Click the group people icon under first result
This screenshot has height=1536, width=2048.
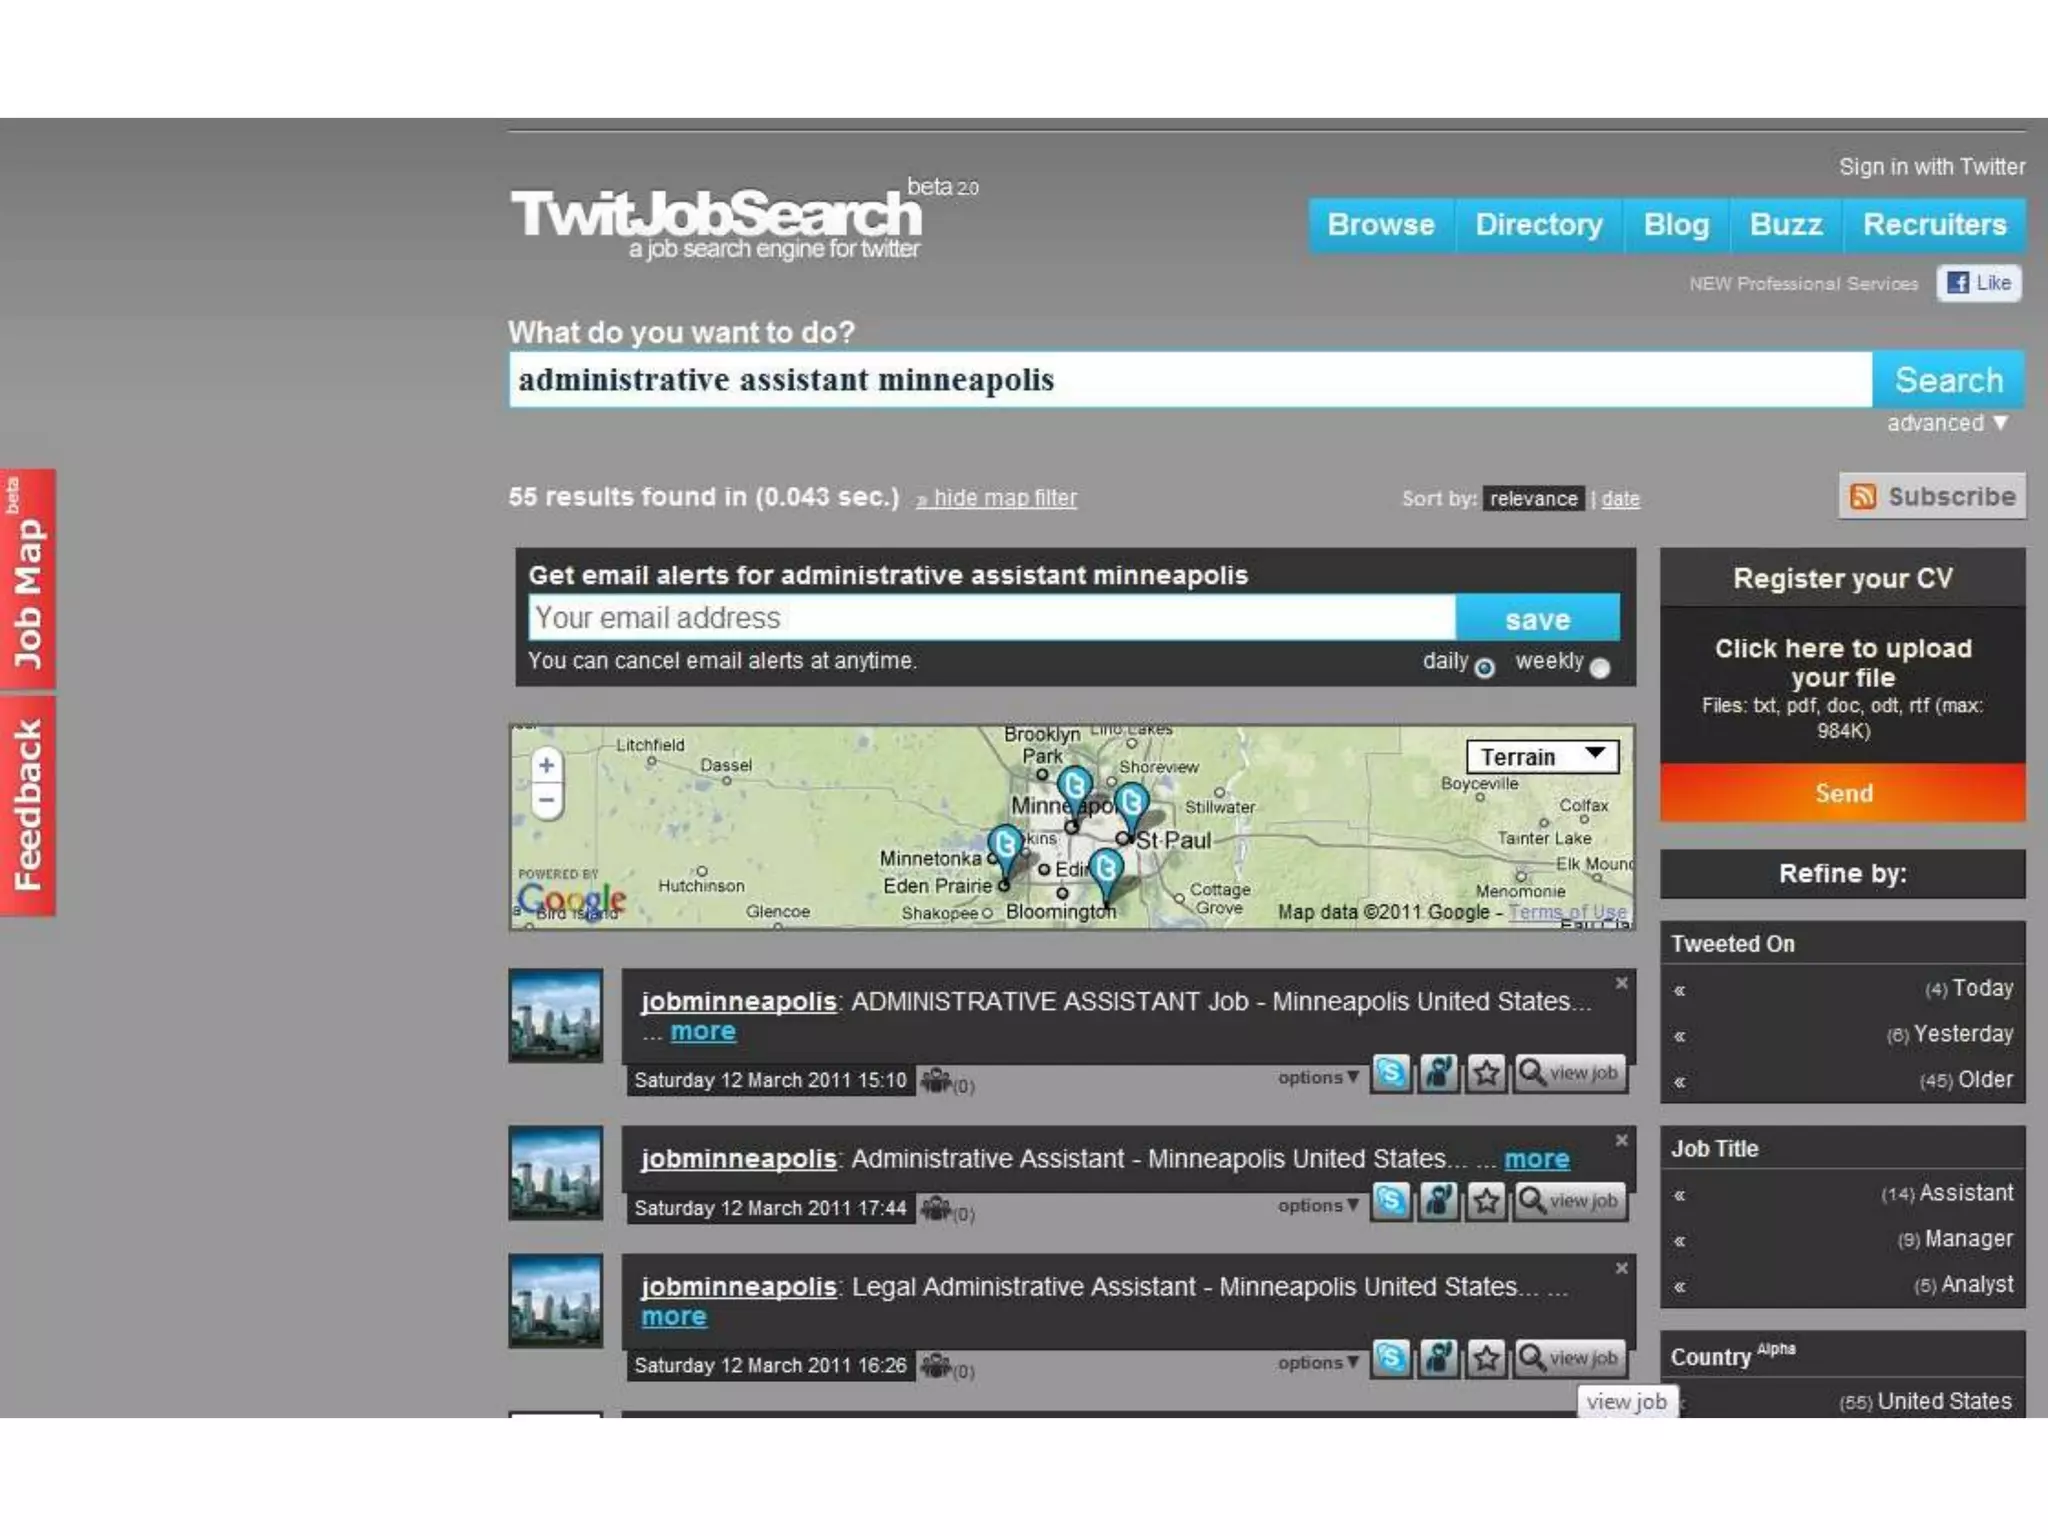pyautogui.click(x=937, y=1081)
